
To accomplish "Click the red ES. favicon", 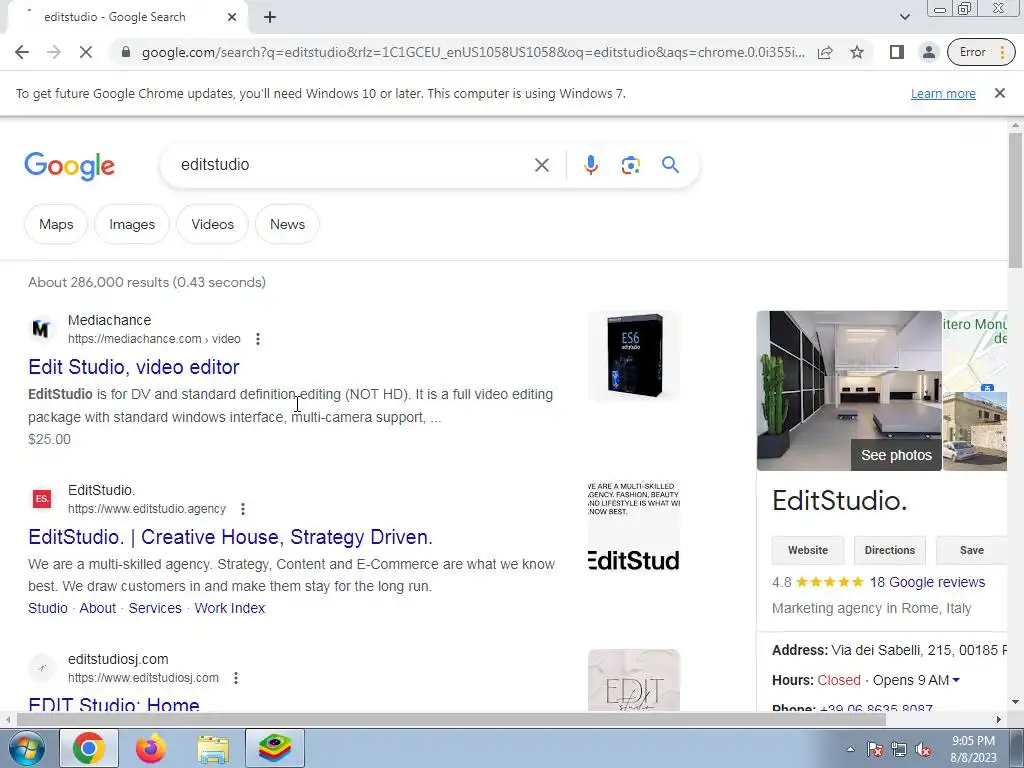I will [x=41, y=499].
